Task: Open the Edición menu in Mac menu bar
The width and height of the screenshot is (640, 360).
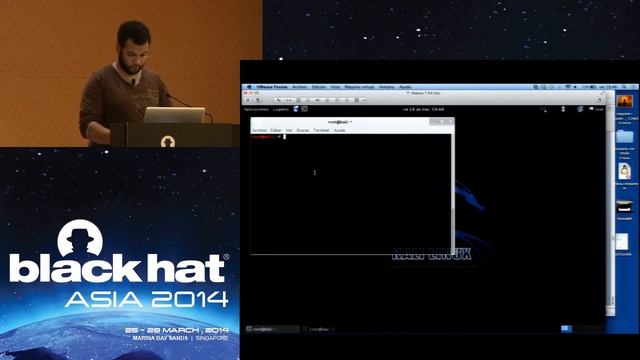Action: (318, 87)
